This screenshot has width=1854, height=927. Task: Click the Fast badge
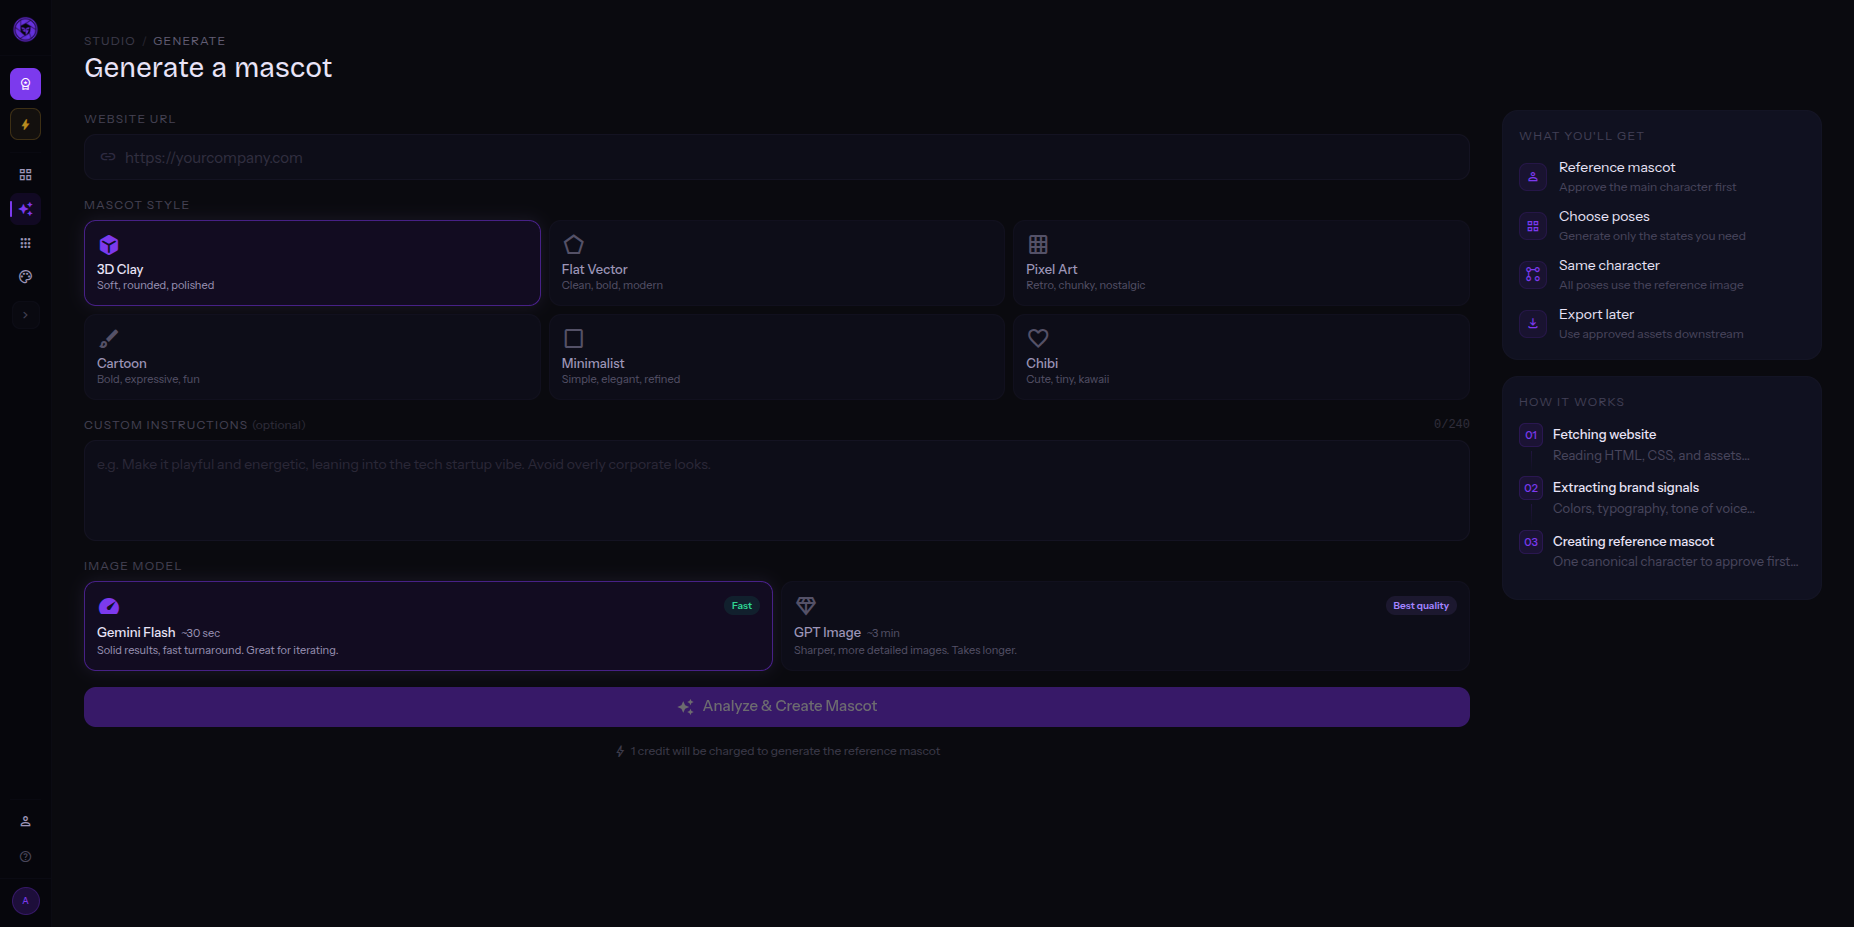(x=741, y=606)
